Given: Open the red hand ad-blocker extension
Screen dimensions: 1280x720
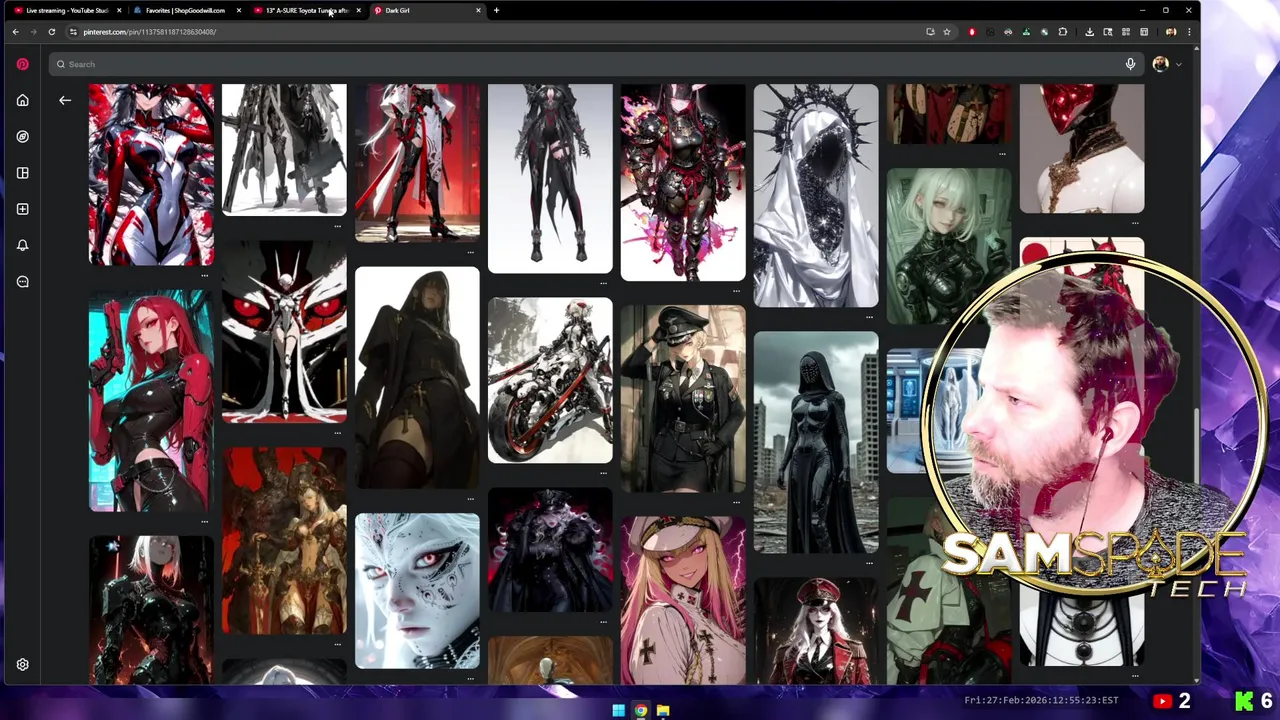Looking at the screenshot, I should point(971,32).
